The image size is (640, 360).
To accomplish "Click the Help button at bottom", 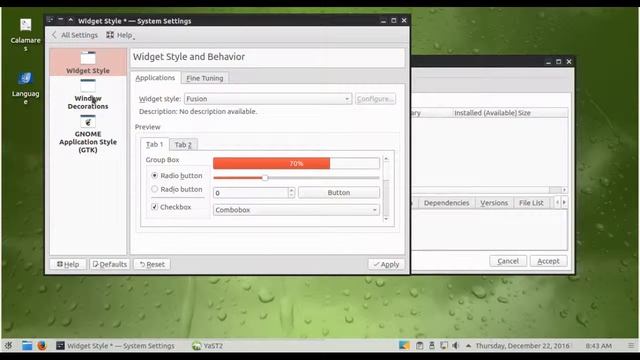I will click(68, 264).
